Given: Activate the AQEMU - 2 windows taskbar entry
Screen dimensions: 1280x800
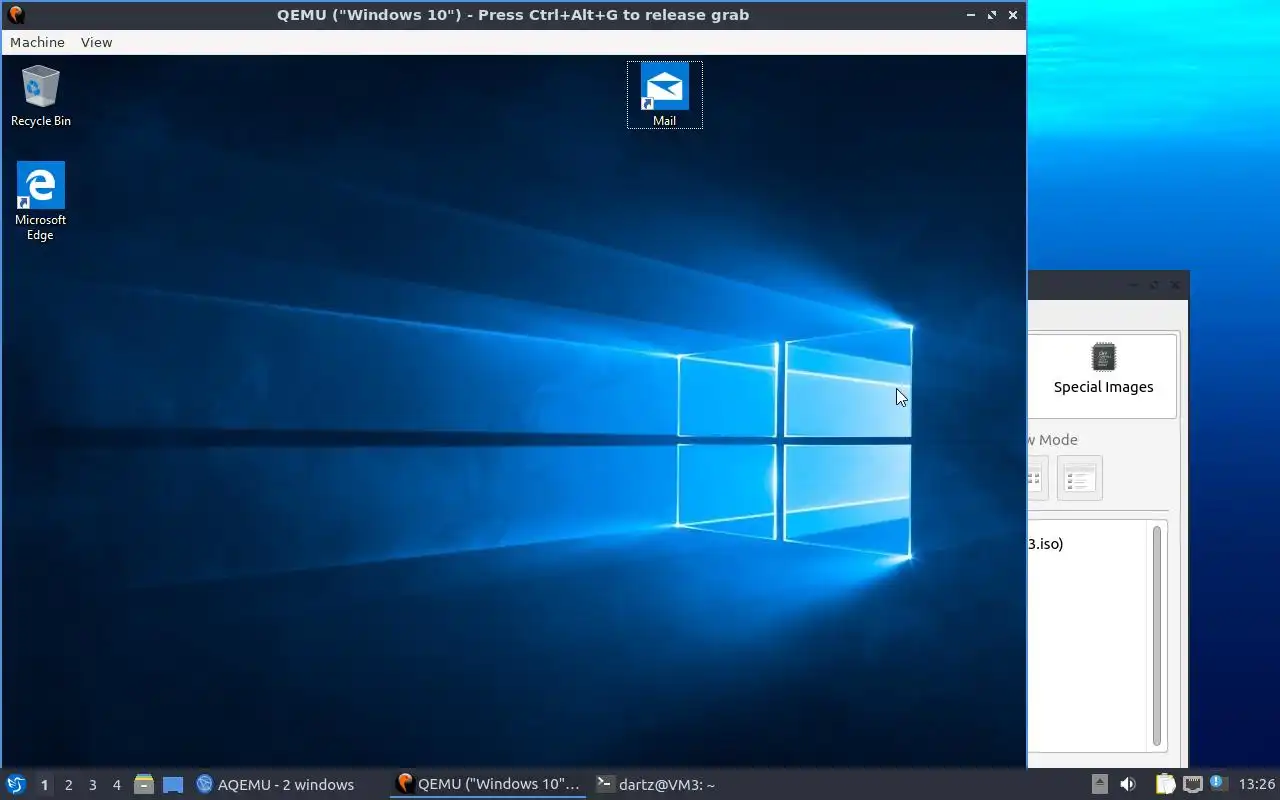Looking at the screenshot, I should 275,785.
